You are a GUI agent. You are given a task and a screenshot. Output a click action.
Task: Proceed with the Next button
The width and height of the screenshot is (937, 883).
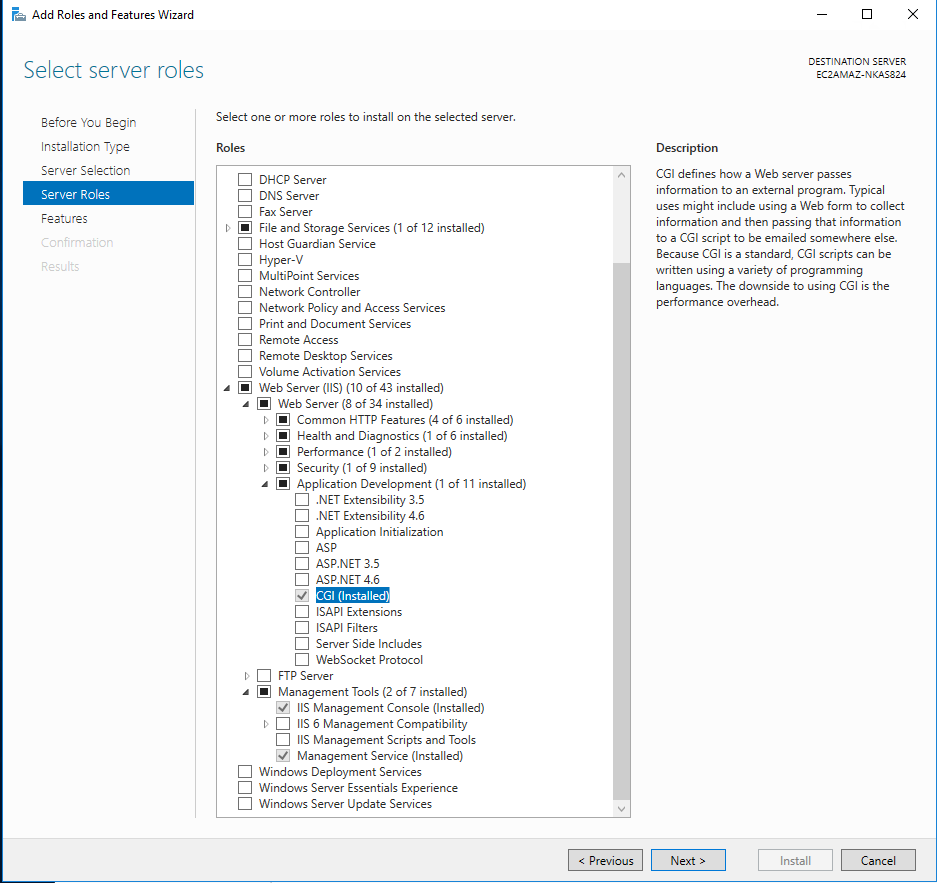point(688,860)
